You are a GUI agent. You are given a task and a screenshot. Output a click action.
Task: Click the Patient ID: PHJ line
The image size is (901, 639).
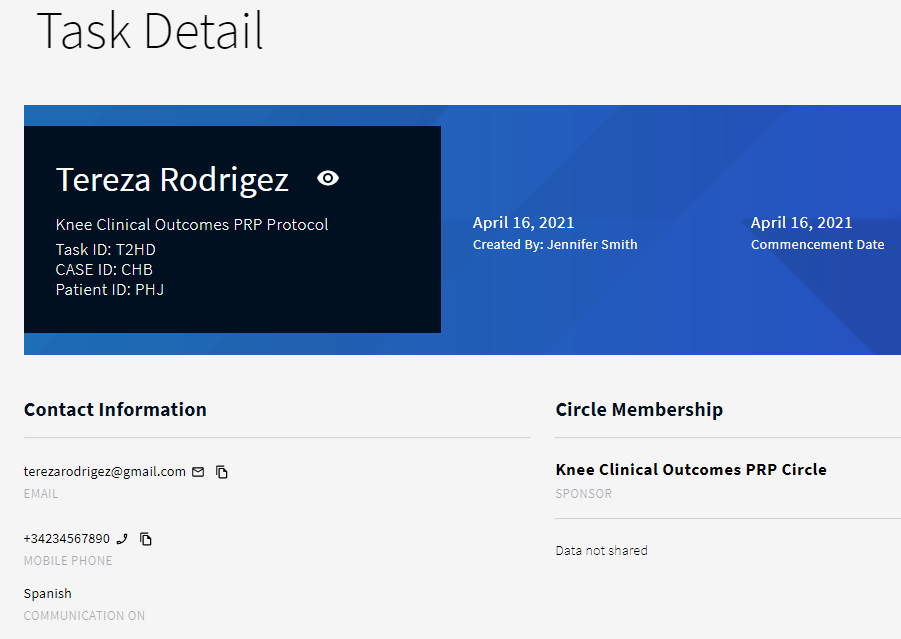tap(109, 290)
